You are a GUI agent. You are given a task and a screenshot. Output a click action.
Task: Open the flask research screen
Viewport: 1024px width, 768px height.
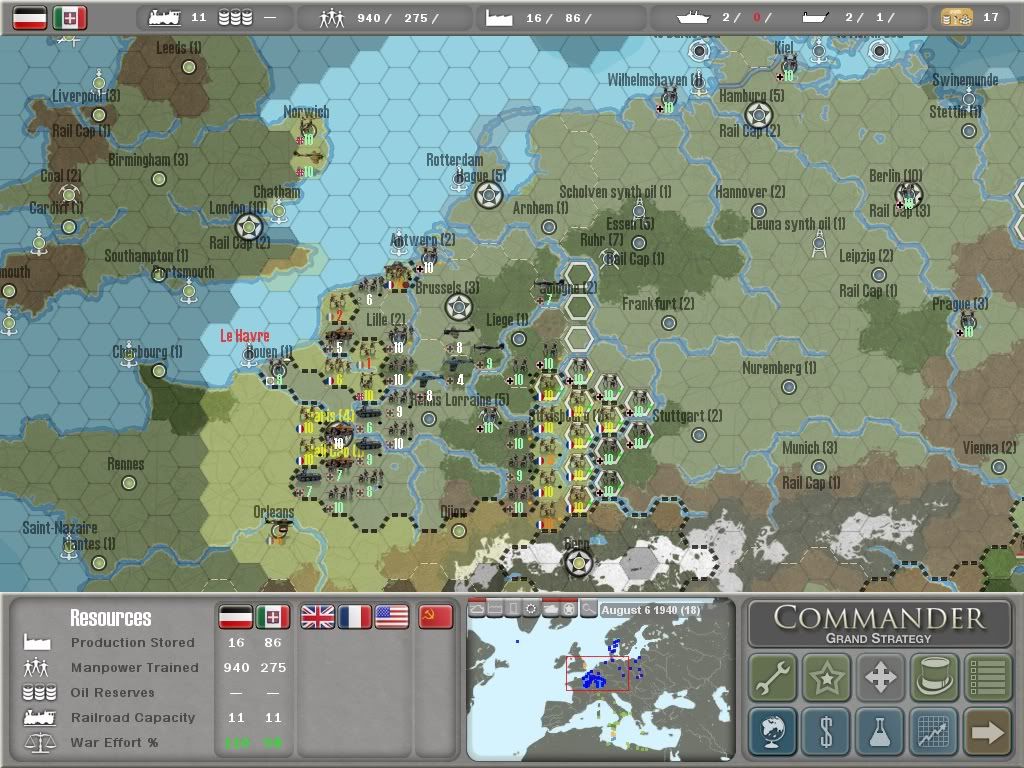(880, 731)
